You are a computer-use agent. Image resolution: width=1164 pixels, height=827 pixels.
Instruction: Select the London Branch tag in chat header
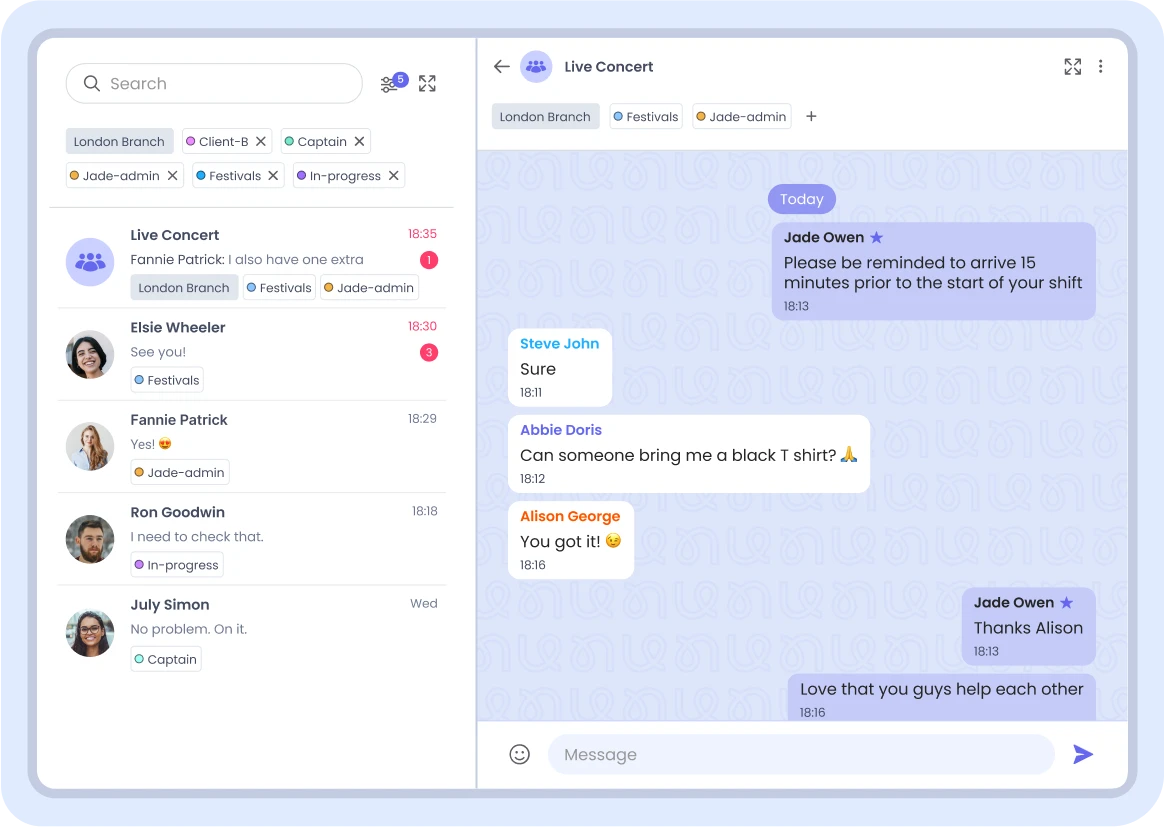click(545, 116)
